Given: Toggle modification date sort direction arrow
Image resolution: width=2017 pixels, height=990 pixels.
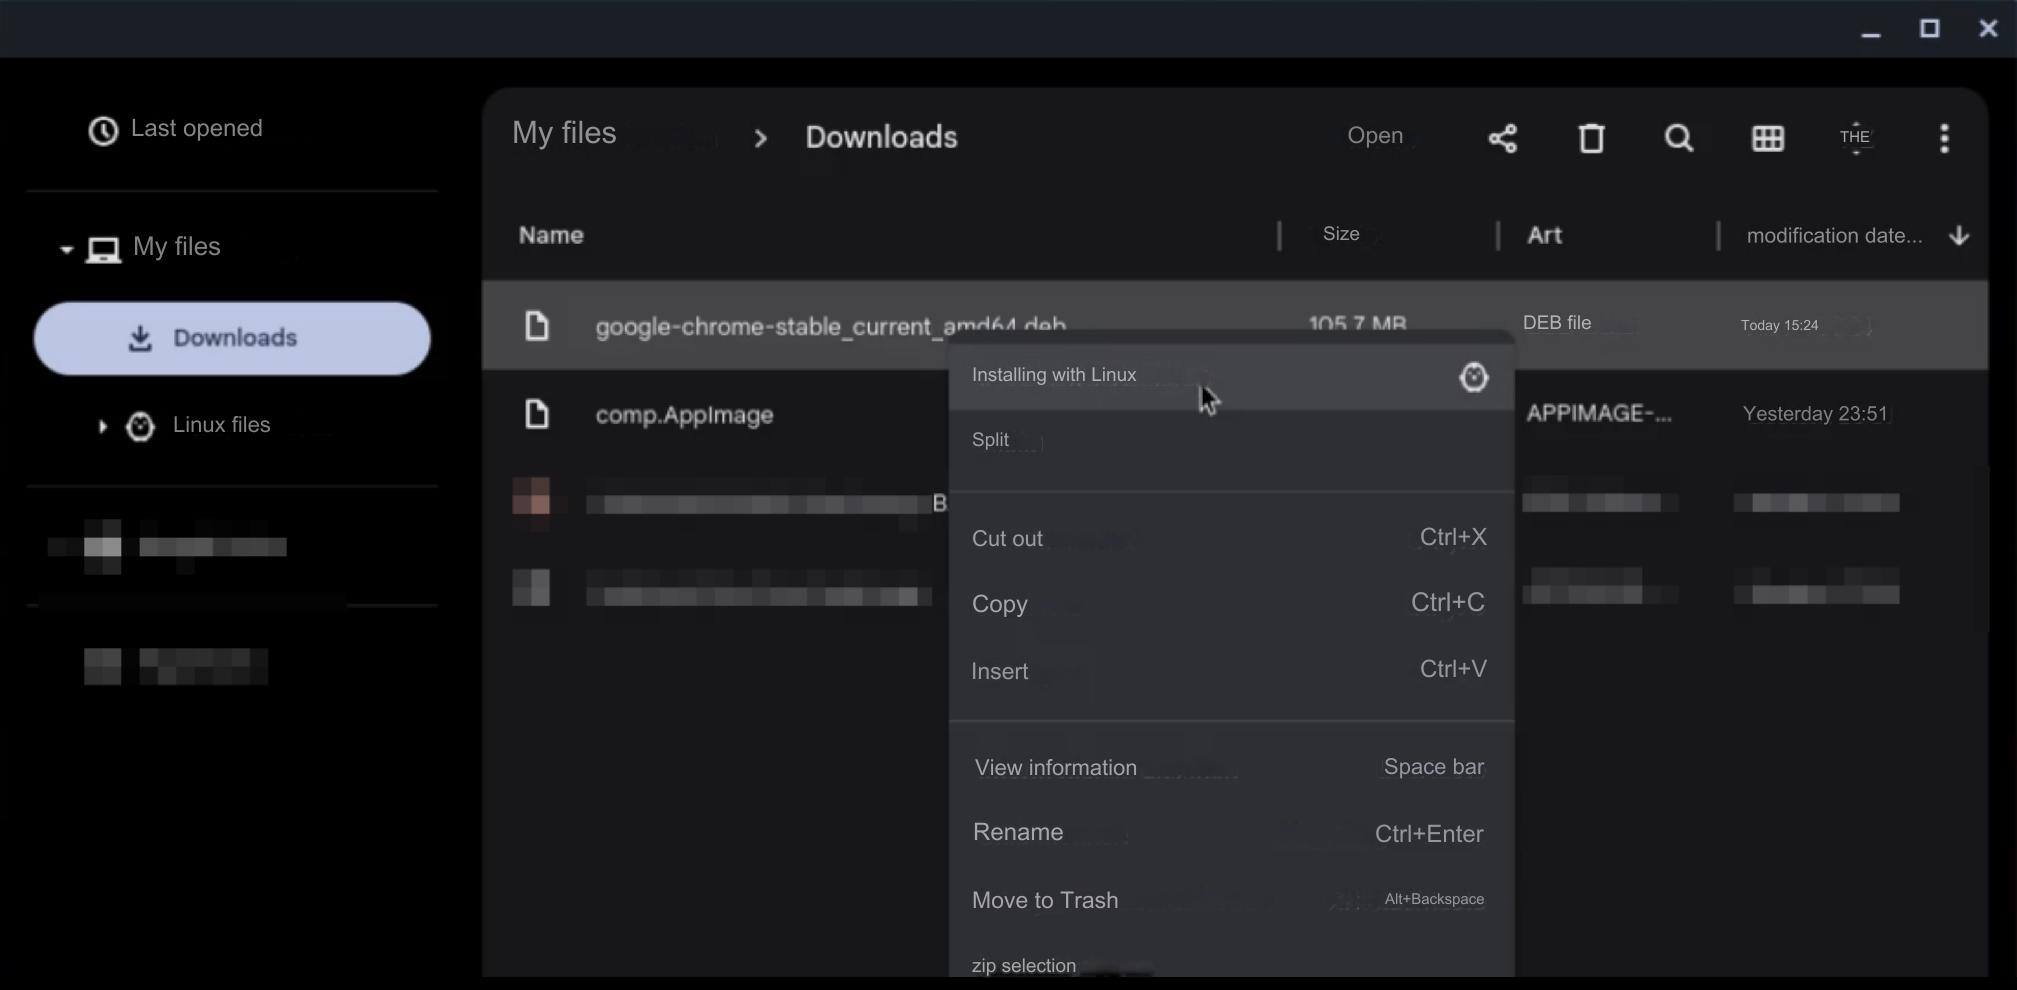Looking at the screenshot, I should [1959, 236].
